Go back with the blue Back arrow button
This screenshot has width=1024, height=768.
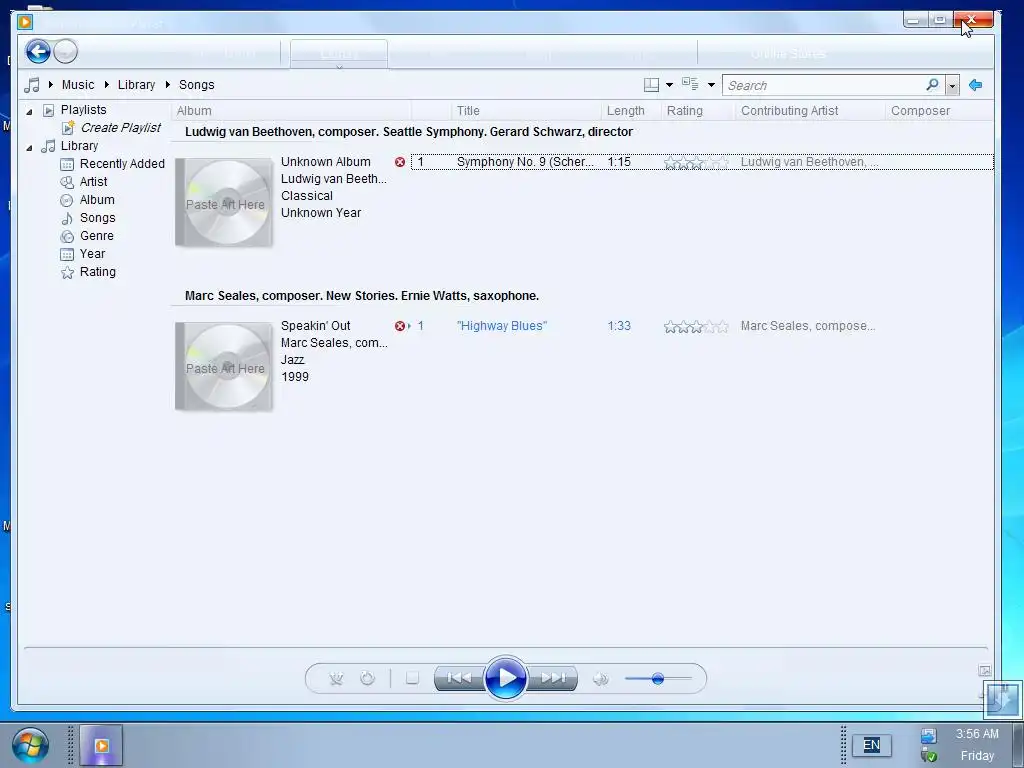point(38,51)
